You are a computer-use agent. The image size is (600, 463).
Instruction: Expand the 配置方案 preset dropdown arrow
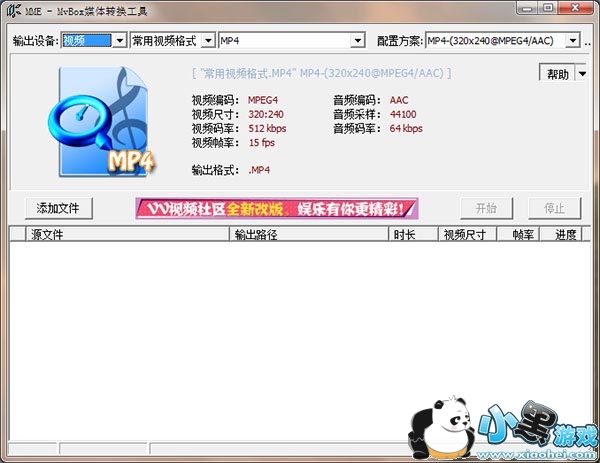tap(573, 41)
